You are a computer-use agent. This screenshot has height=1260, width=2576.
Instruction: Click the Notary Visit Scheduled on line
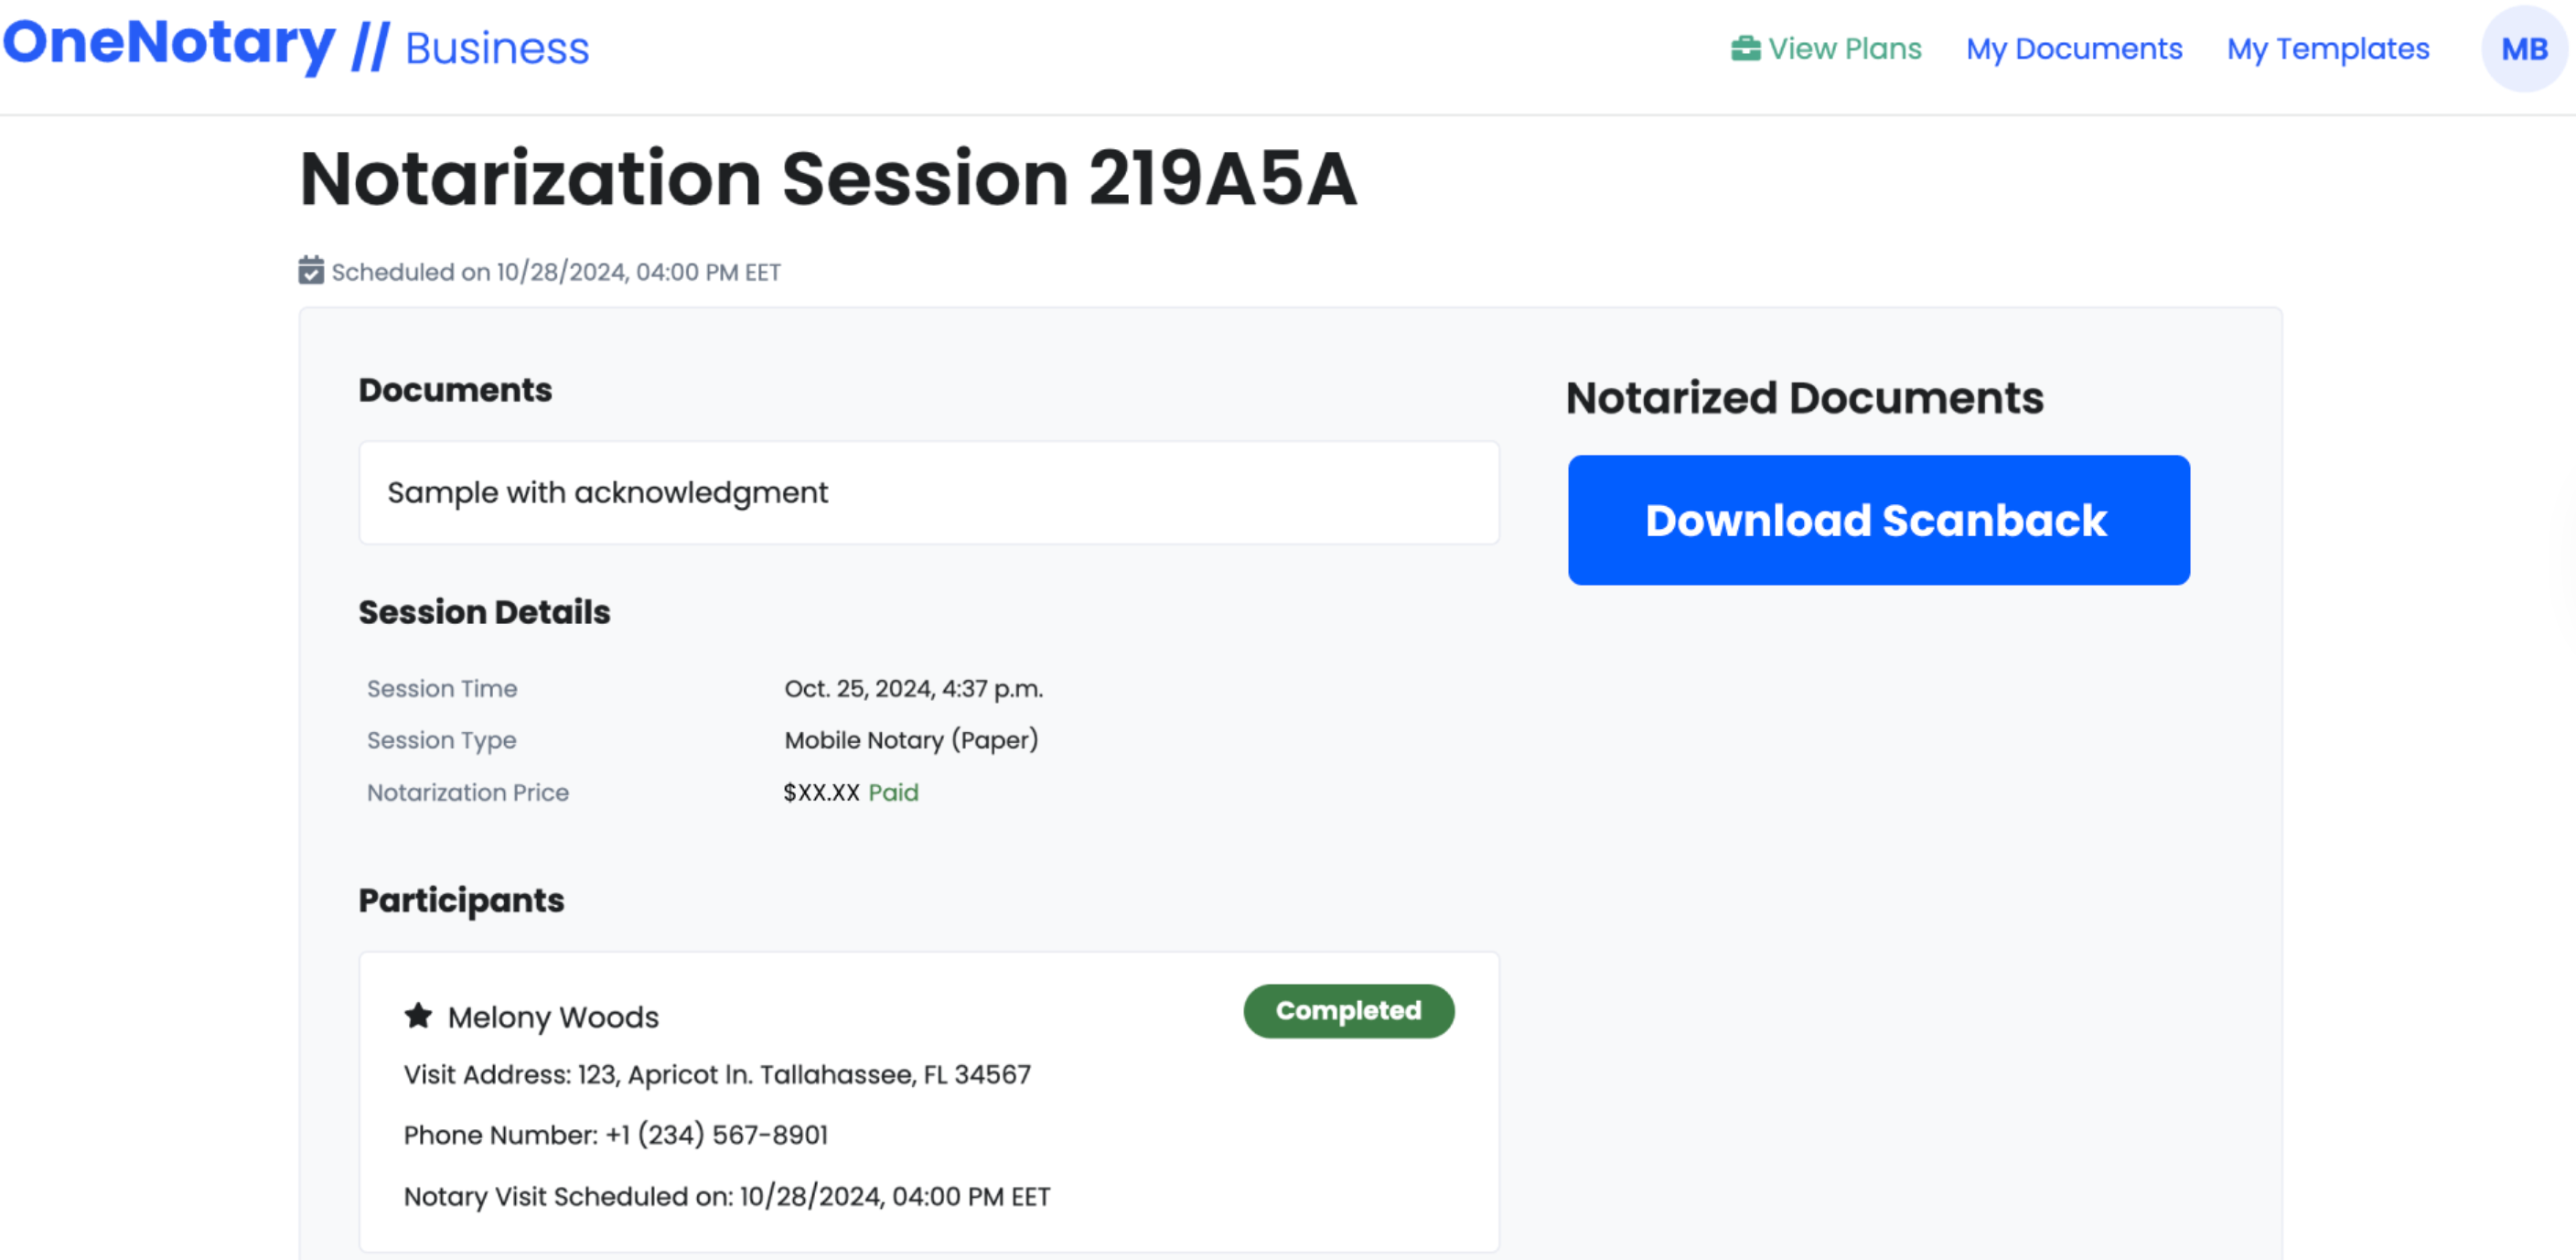click(726, 1196)
